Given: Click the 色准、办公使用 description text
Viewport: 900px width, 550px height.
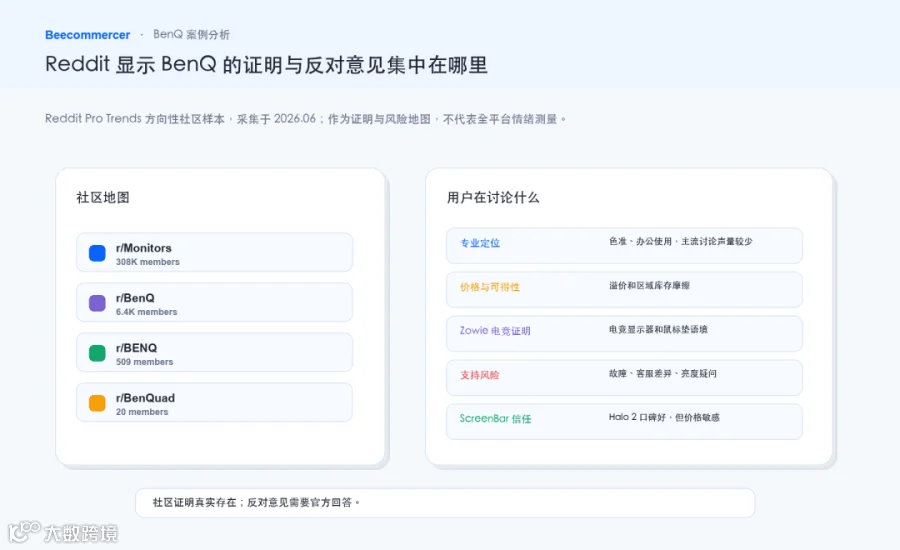Looking at the screenshot, I should click(x=680, y=241).
